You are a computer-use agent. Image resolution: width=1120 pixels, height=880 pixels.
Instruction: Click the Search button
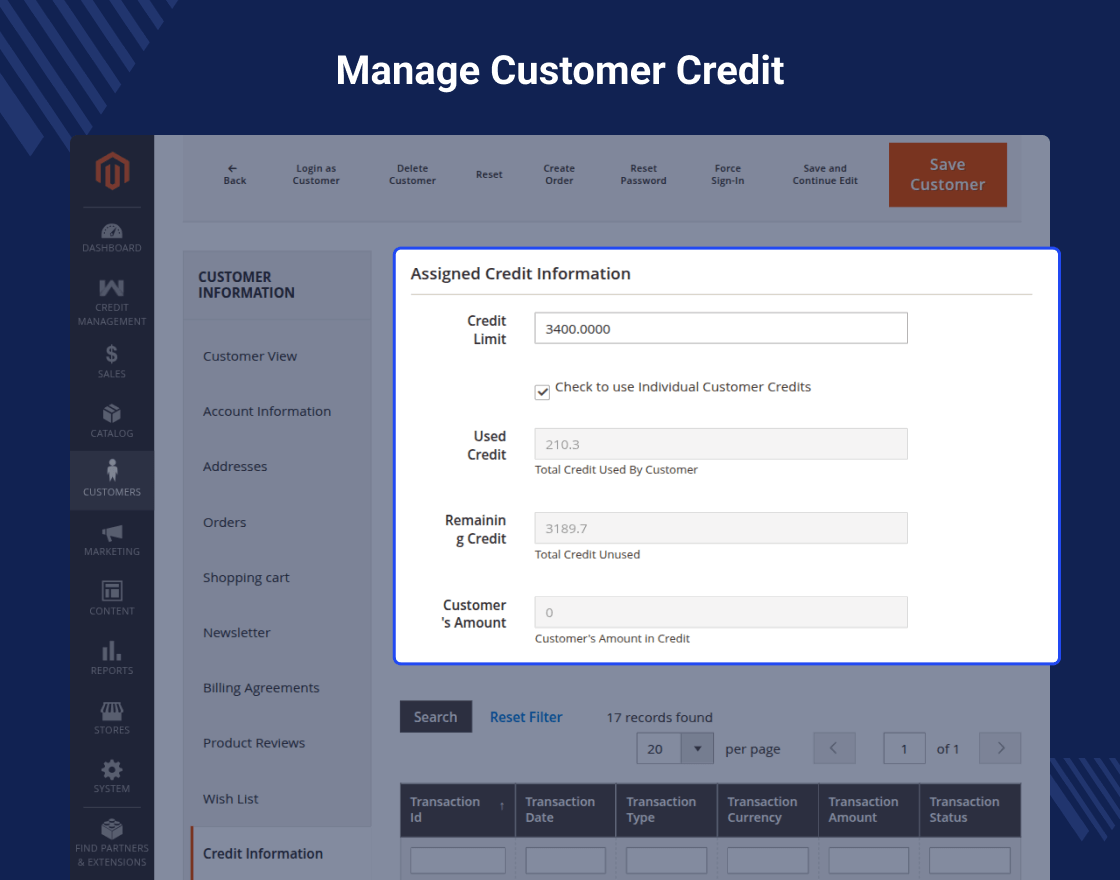click(x=436, y=716)
